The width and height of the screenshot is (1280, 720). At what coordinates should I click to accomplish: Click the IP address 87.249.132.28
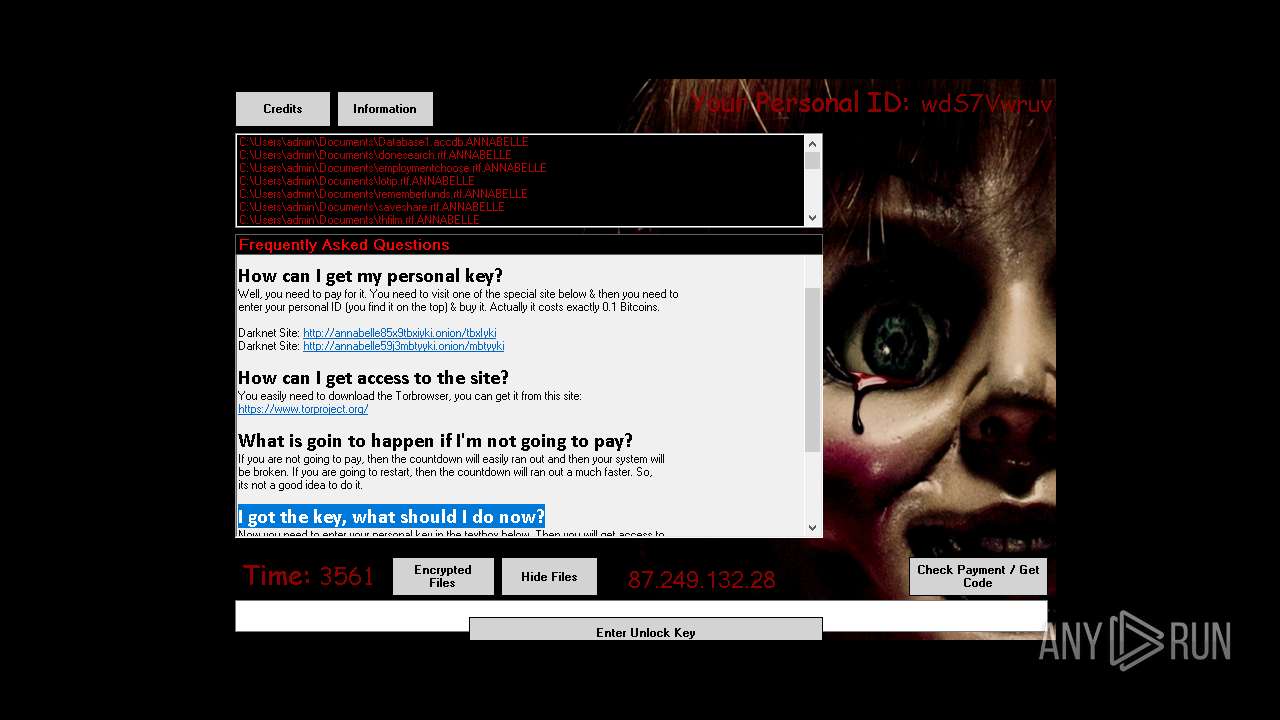tap(701, 580)
